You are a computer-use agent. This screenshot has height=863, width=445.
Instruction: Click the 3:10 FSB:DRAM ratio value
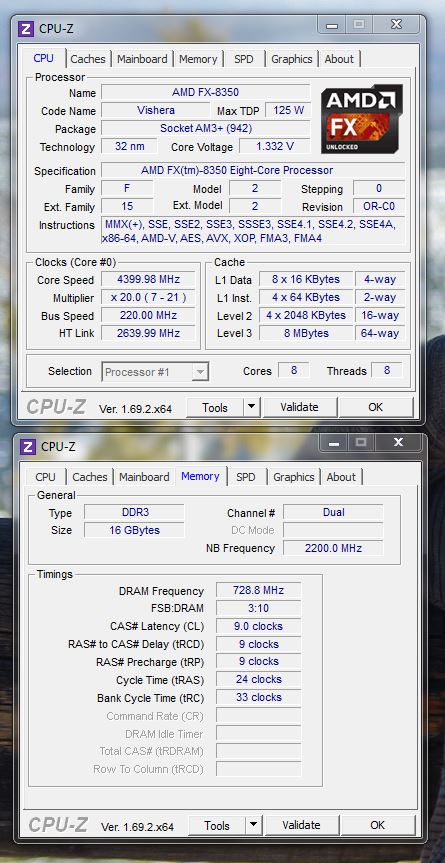point(259,608)
